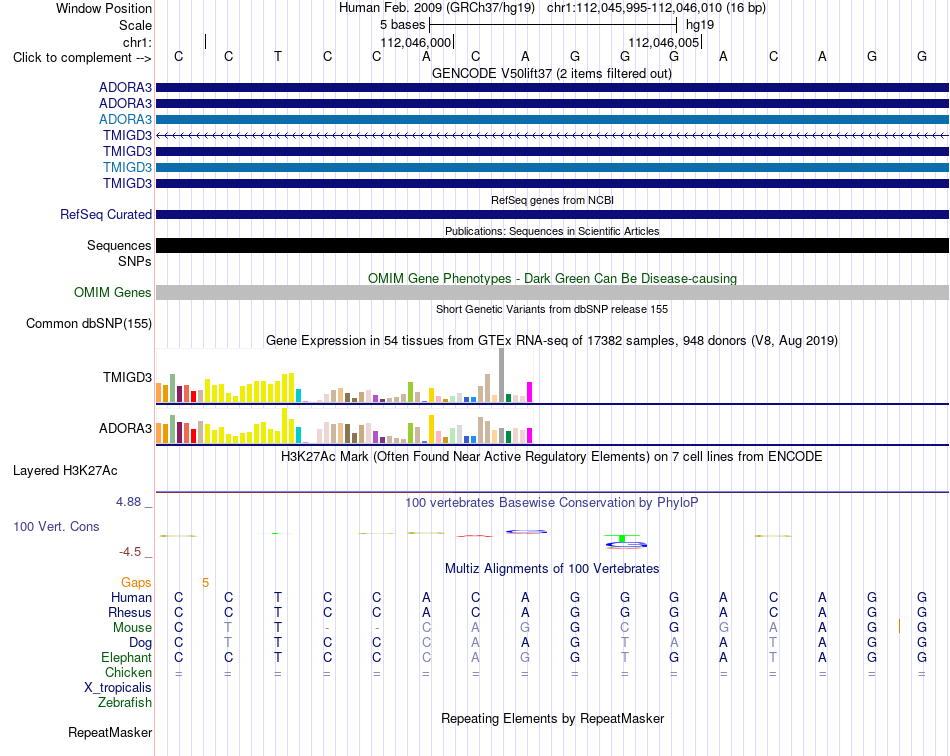Click the 112,046,005 ruler position
950x756 pixels.
click(x=664, y=42)
